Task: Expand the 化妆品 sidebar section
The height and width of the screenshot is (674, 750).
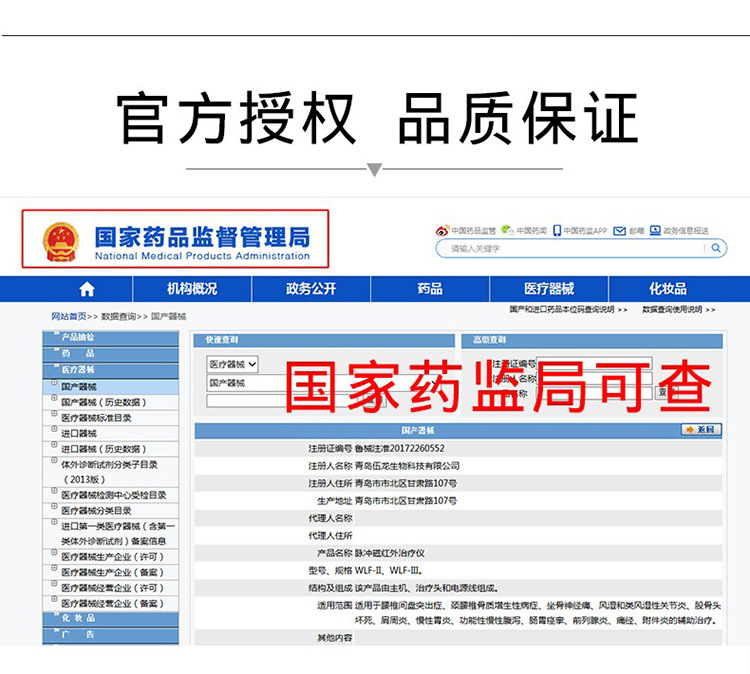Action: click(x=110, y=618)
